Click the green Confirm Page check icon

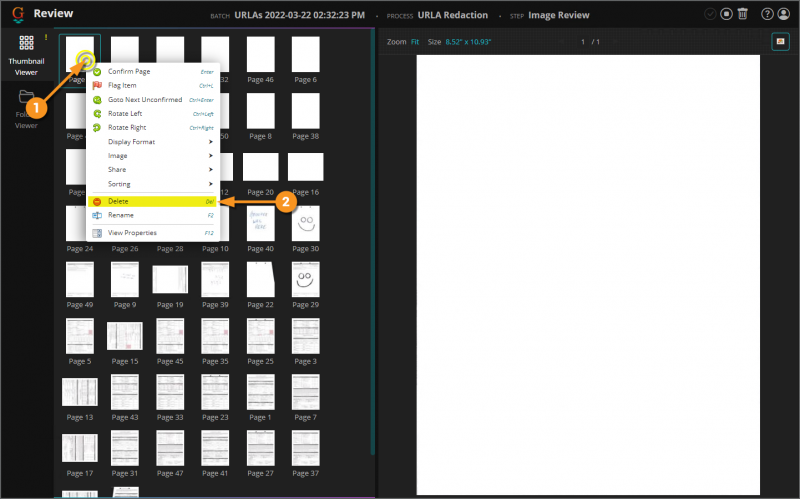pyautogui.click(x=97, y=72)
